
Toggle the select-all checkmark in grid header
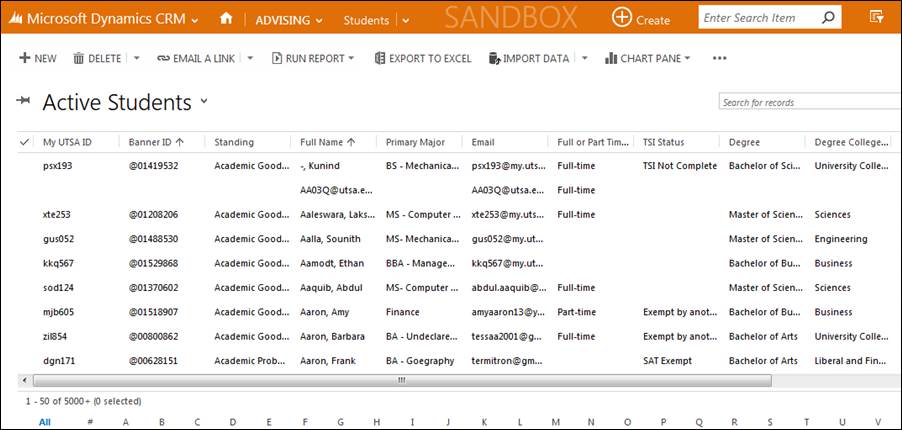[x=24, y=142]
